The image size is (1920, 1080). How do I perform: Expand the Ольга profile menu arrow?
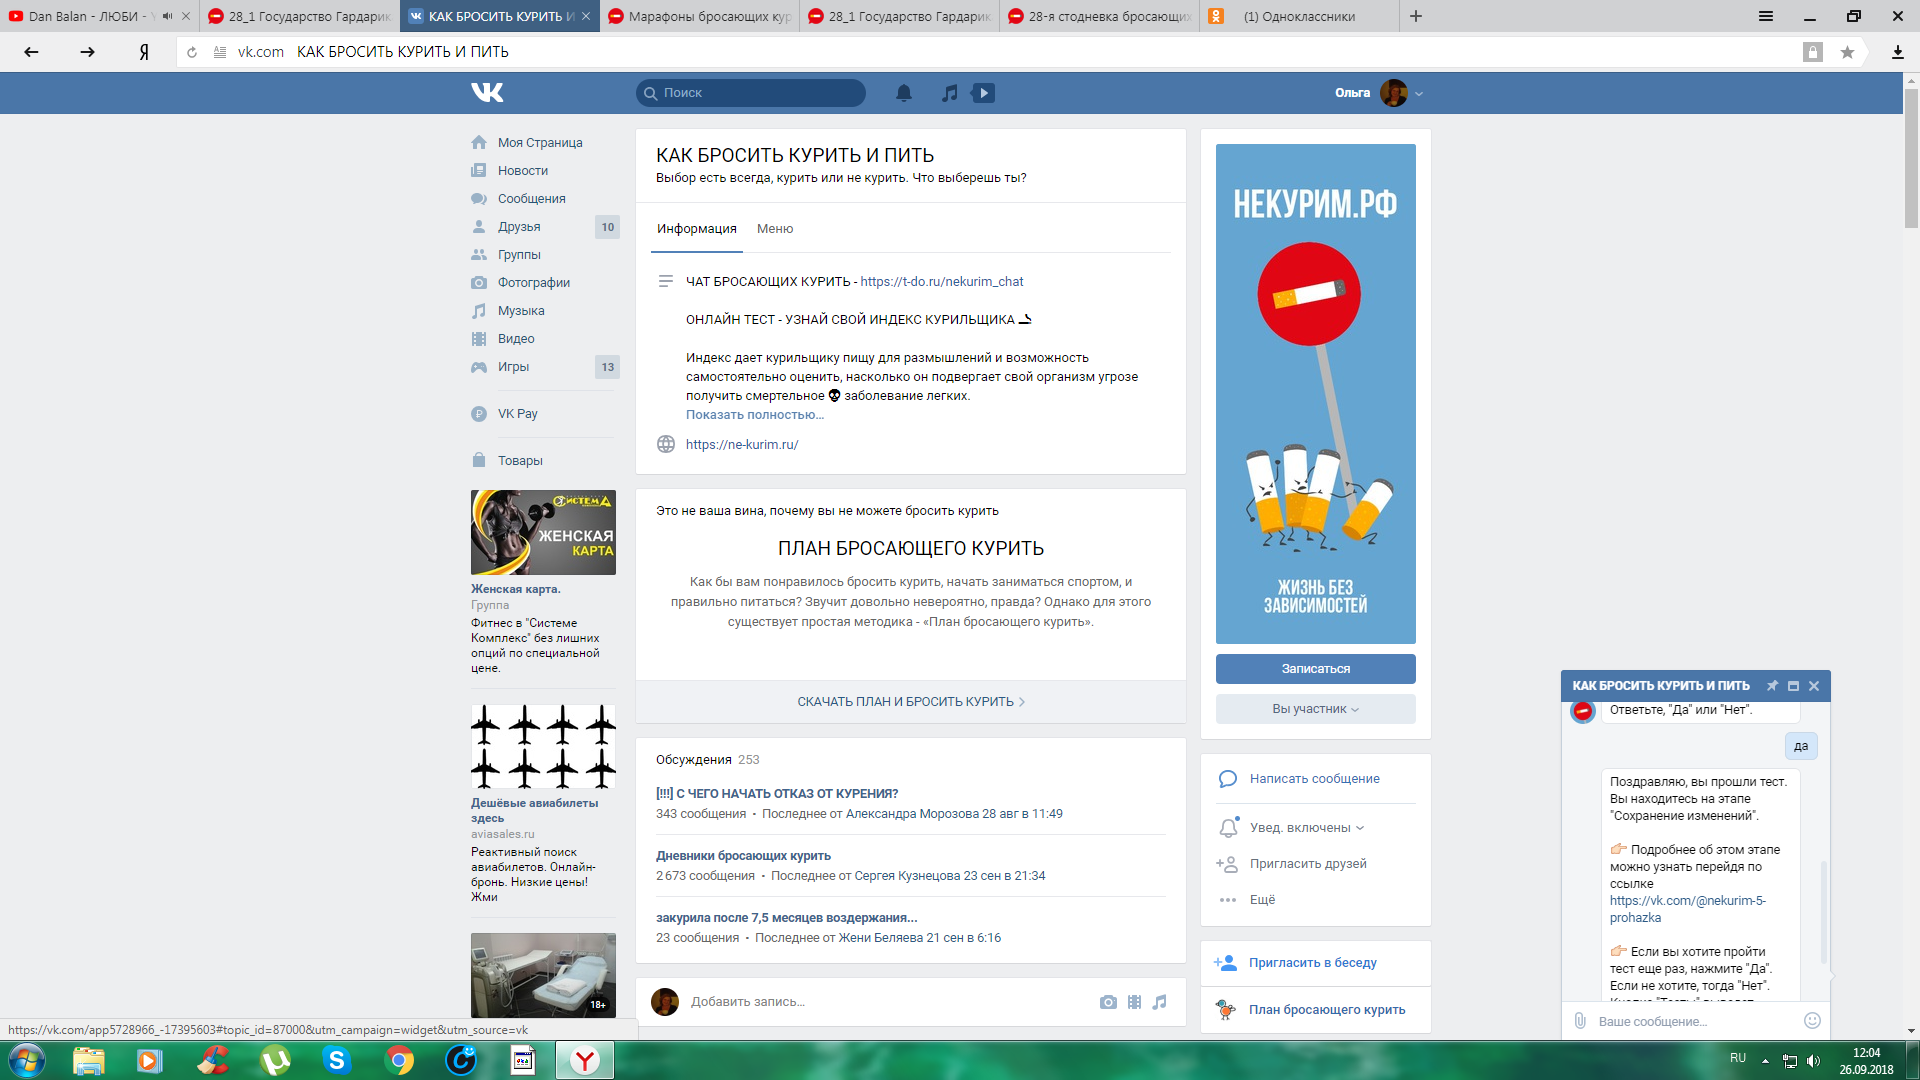point(1419,94)
